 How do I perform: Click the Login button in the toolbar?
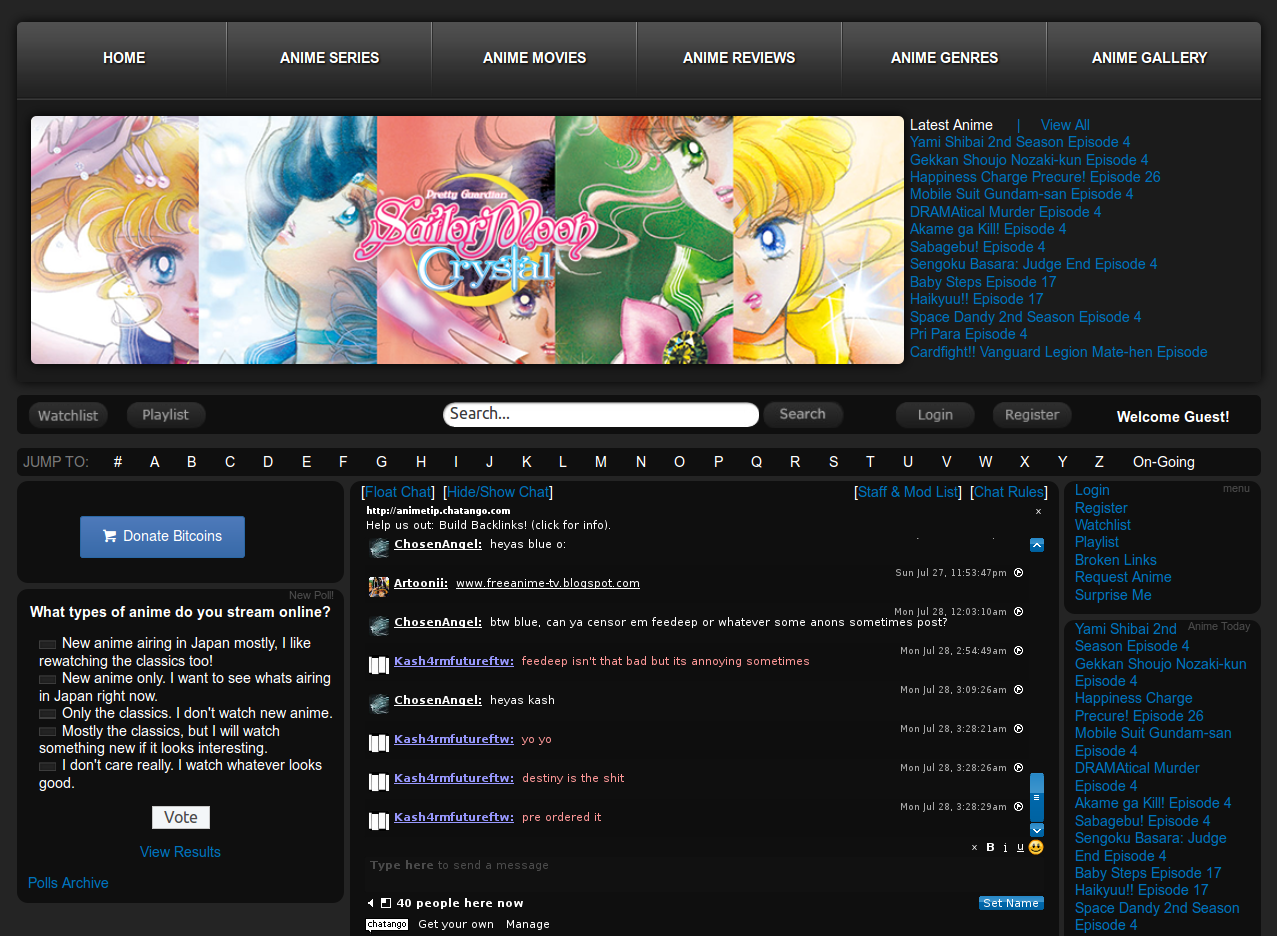935,415
